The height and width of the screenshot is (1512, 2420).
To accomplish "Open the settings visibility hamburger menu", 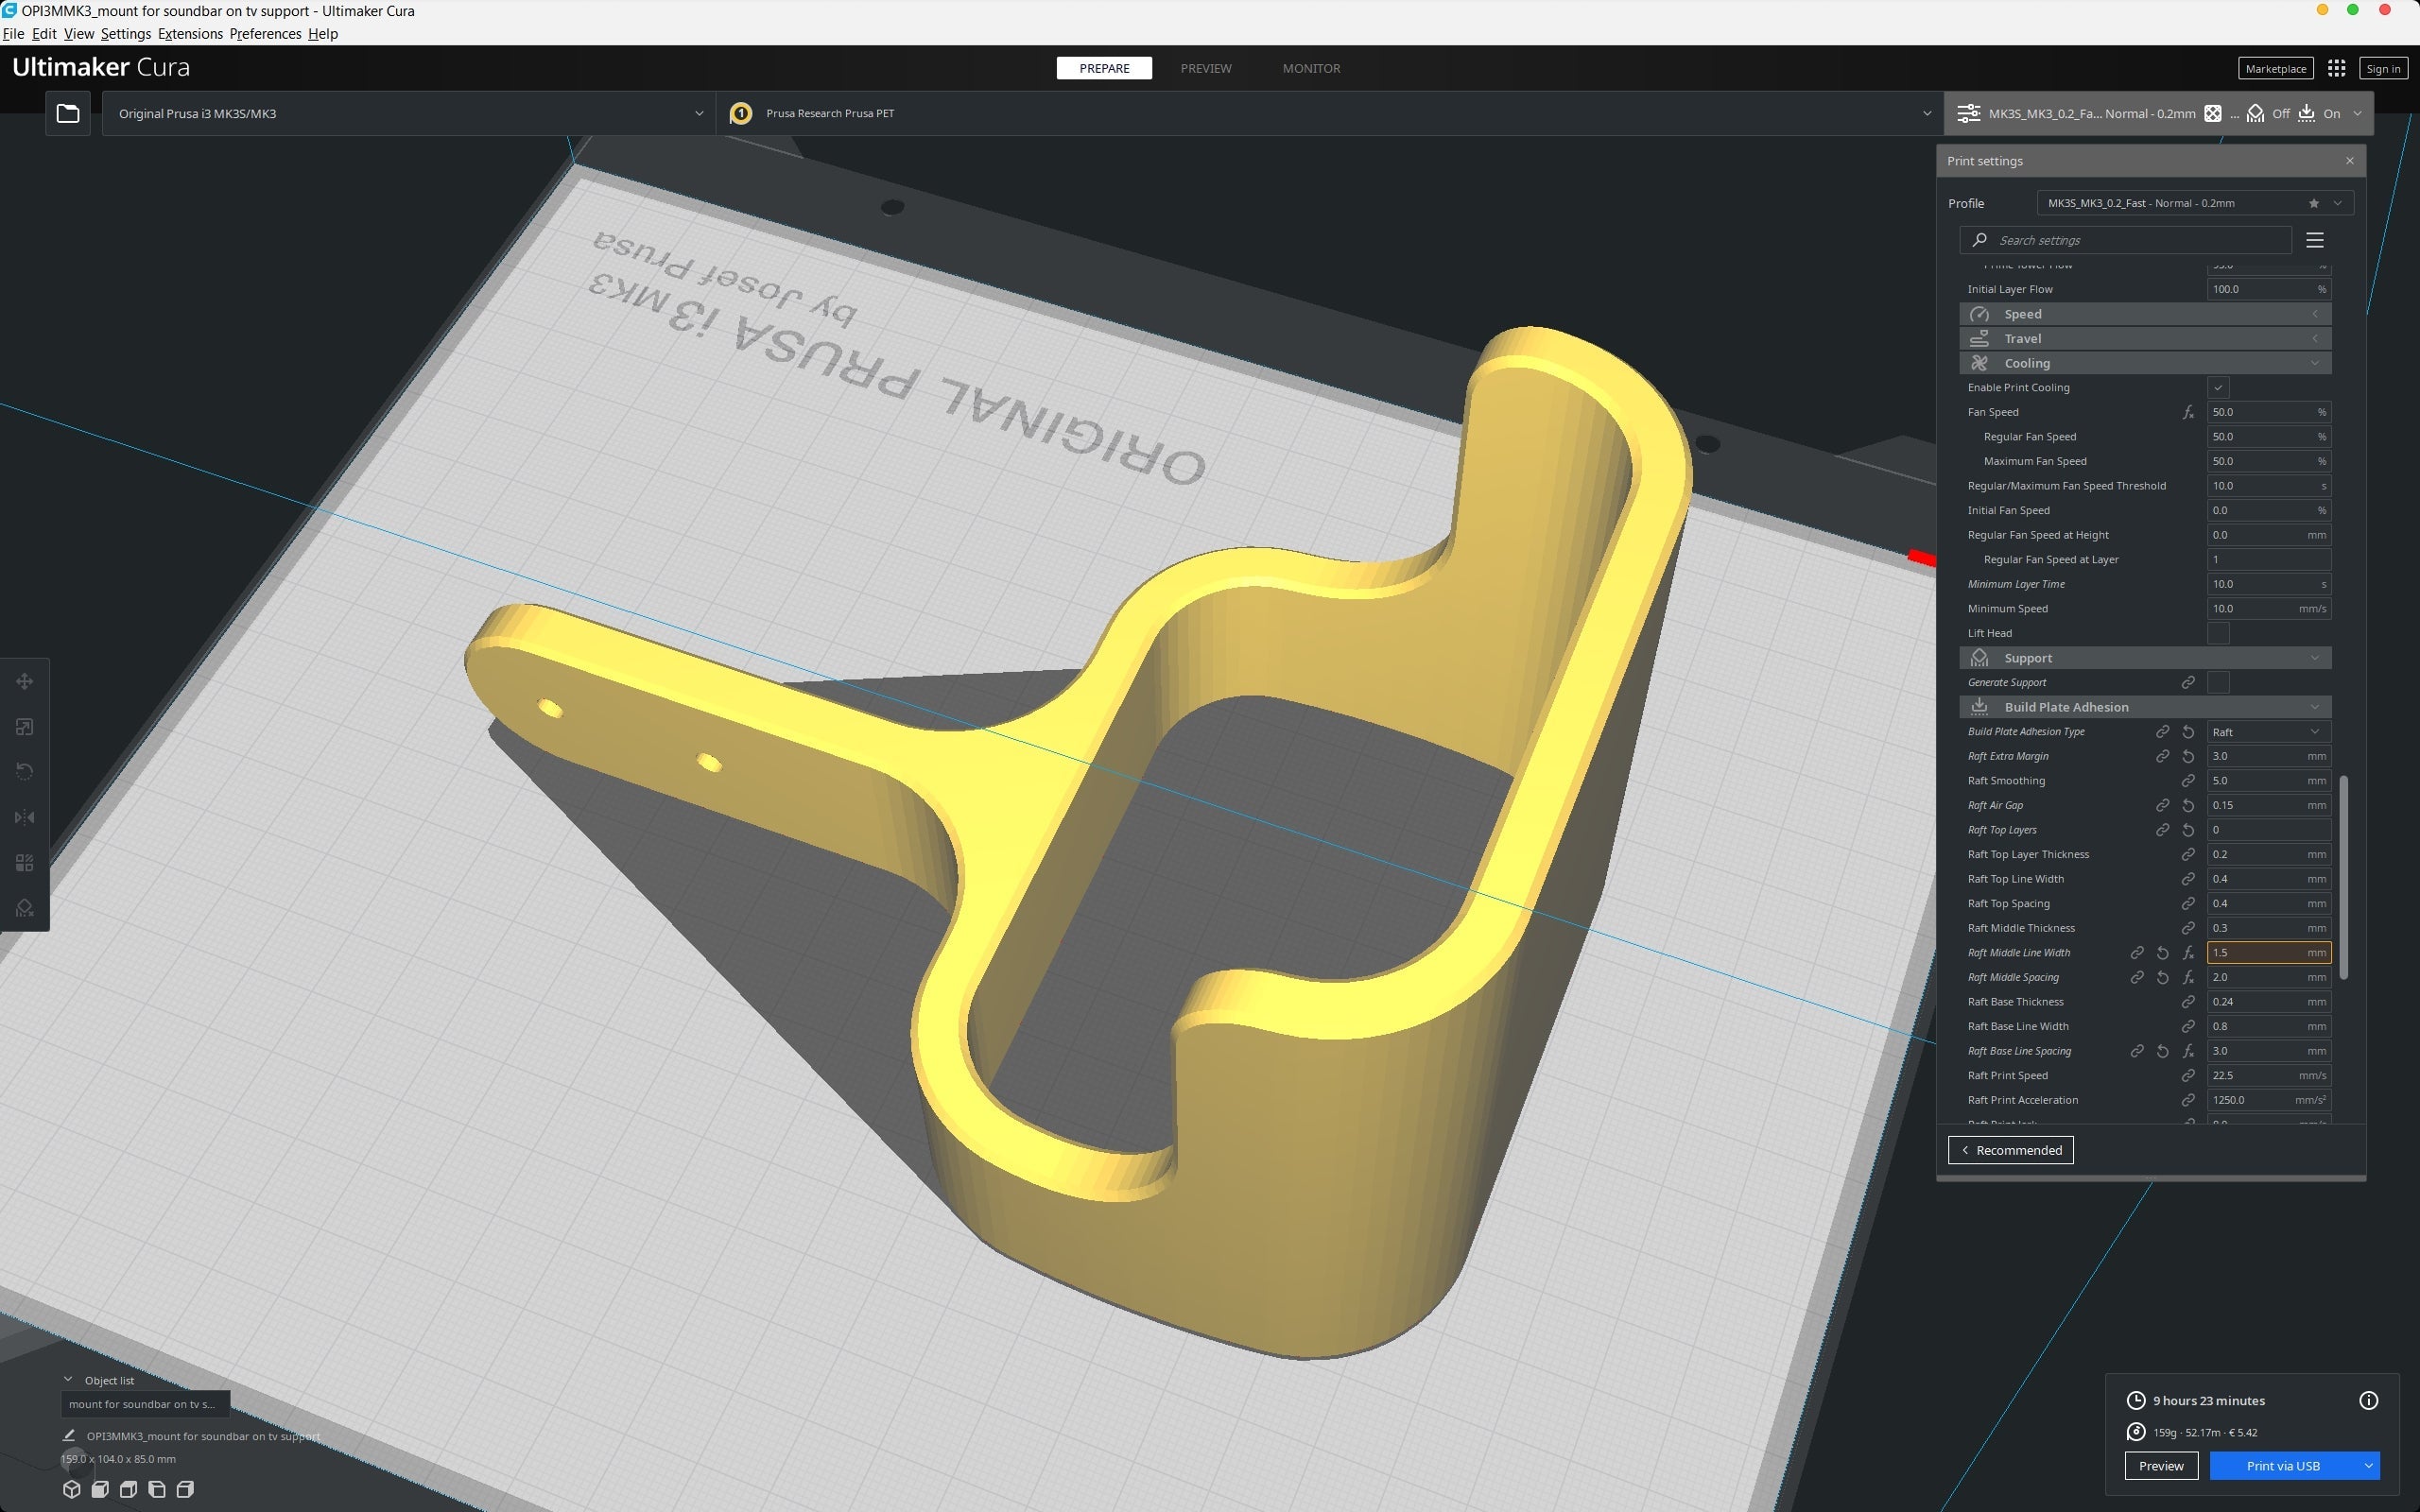I will [2314, 240].
